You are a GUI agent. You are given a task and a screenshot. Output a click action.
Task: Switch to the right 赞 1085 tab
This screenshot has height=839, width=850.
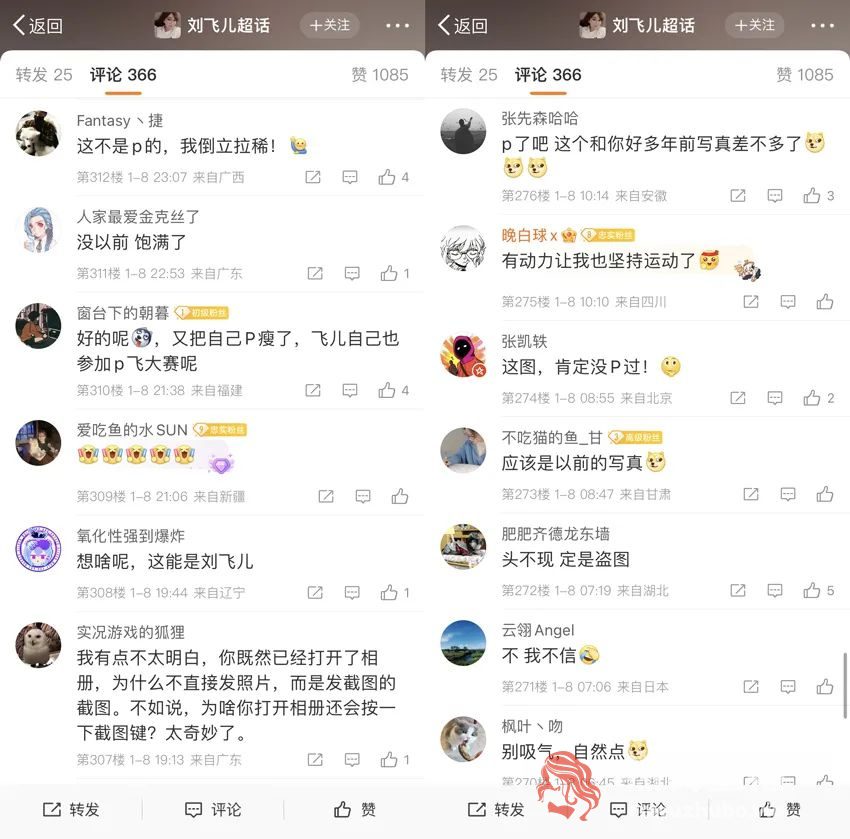point(804,75)
